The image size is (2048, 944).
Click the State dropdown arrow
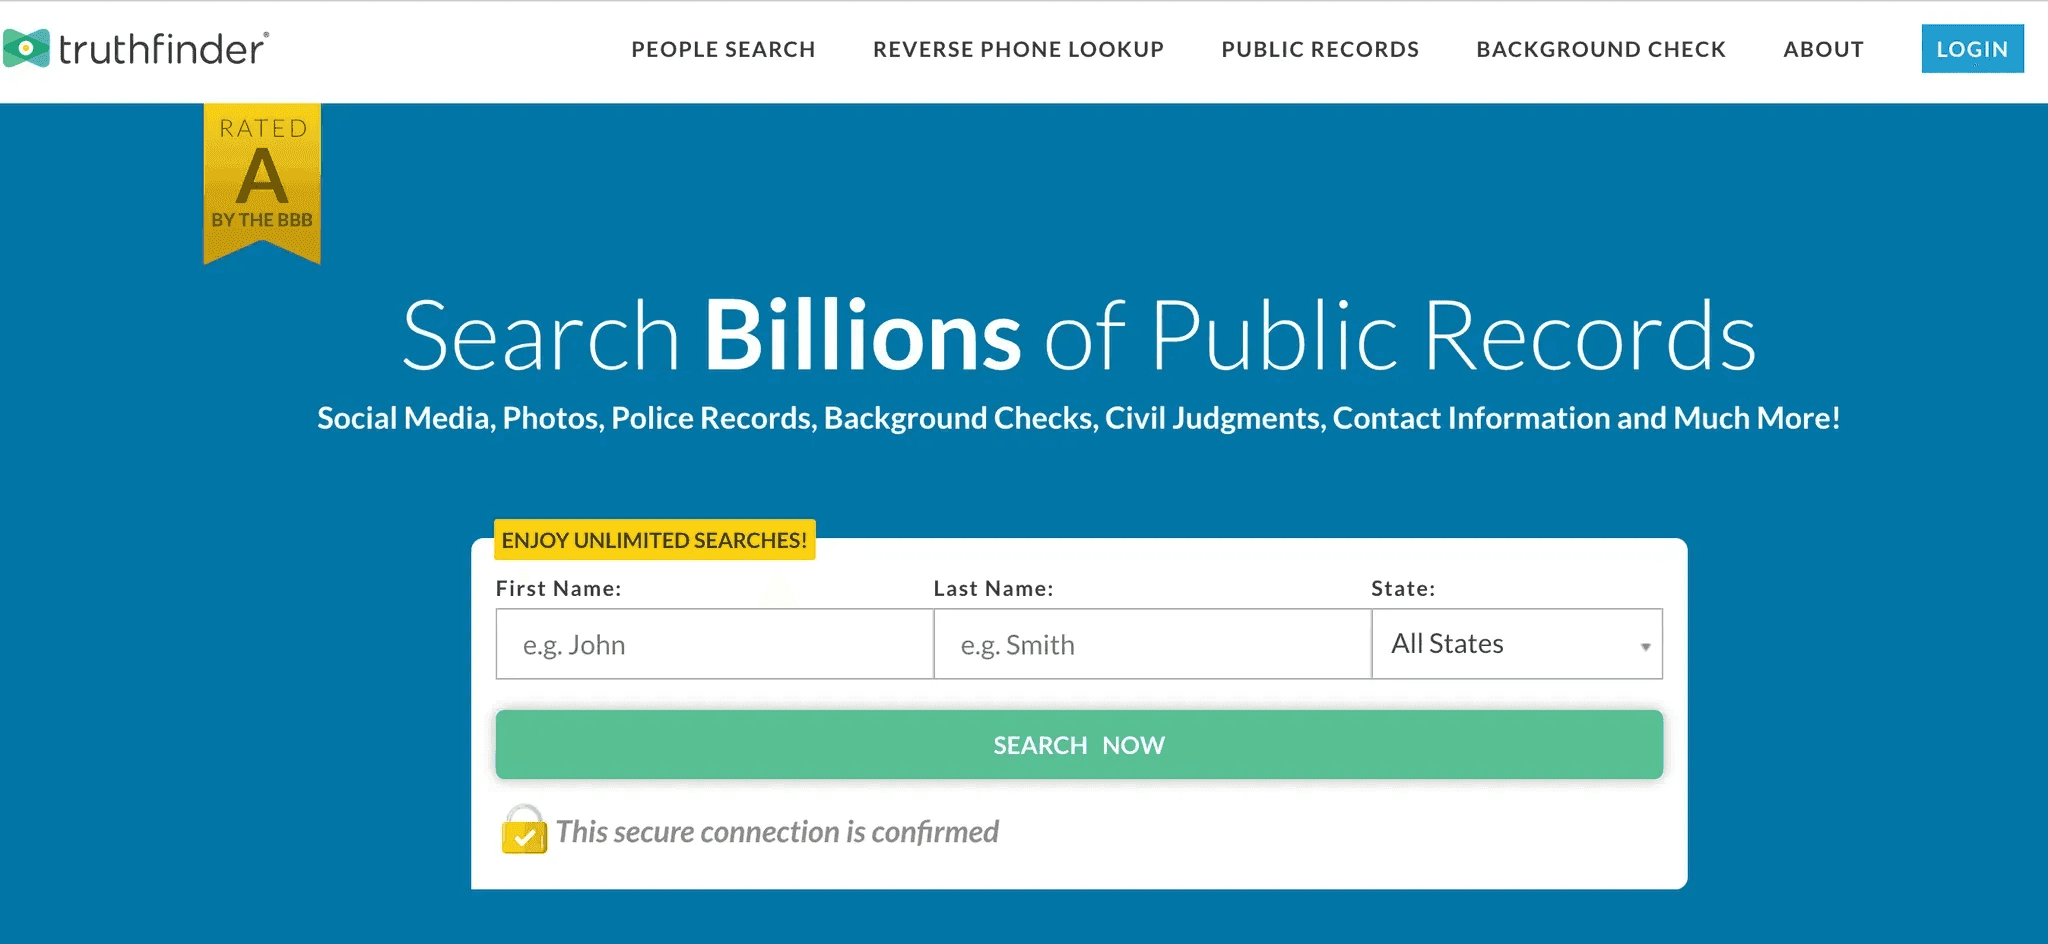coord(1645,646)
